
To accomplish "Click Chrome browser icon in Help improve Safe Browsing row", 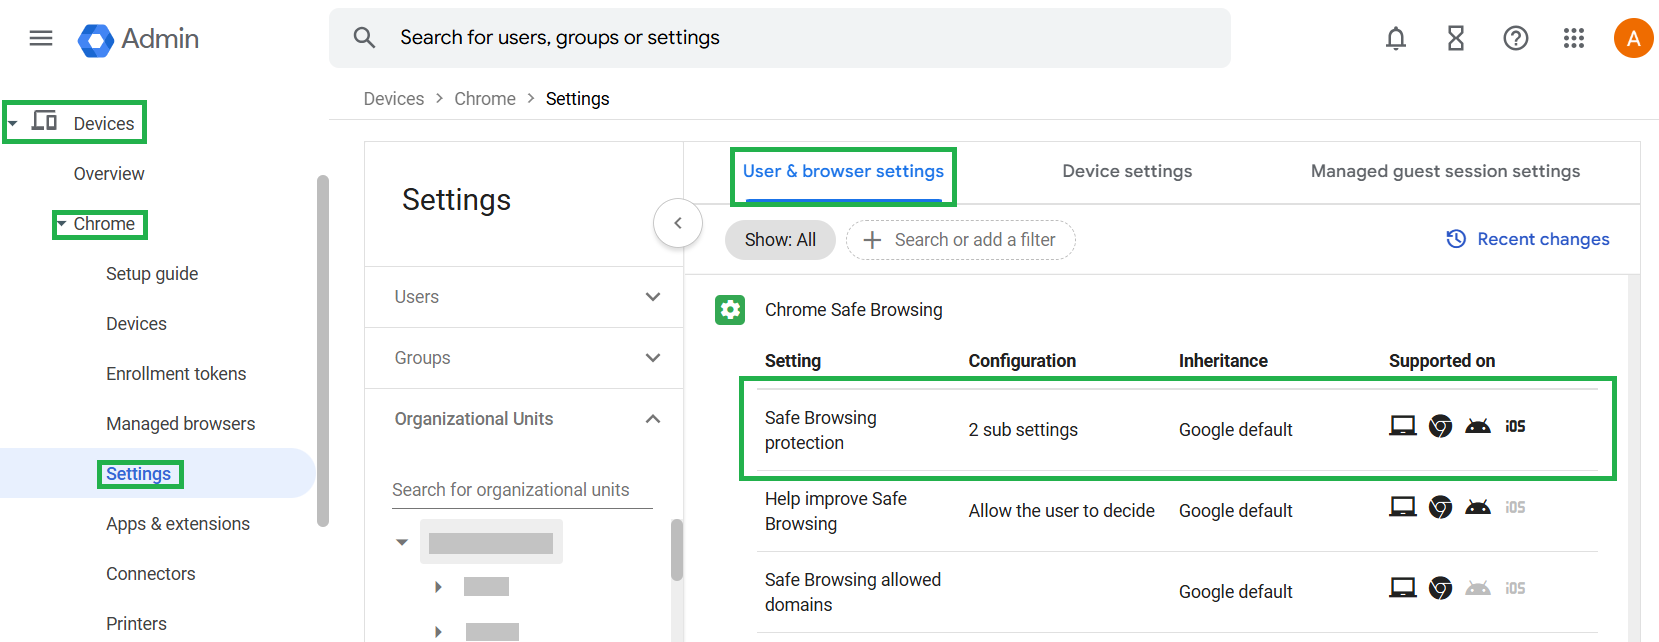I will click(1440, 507).
